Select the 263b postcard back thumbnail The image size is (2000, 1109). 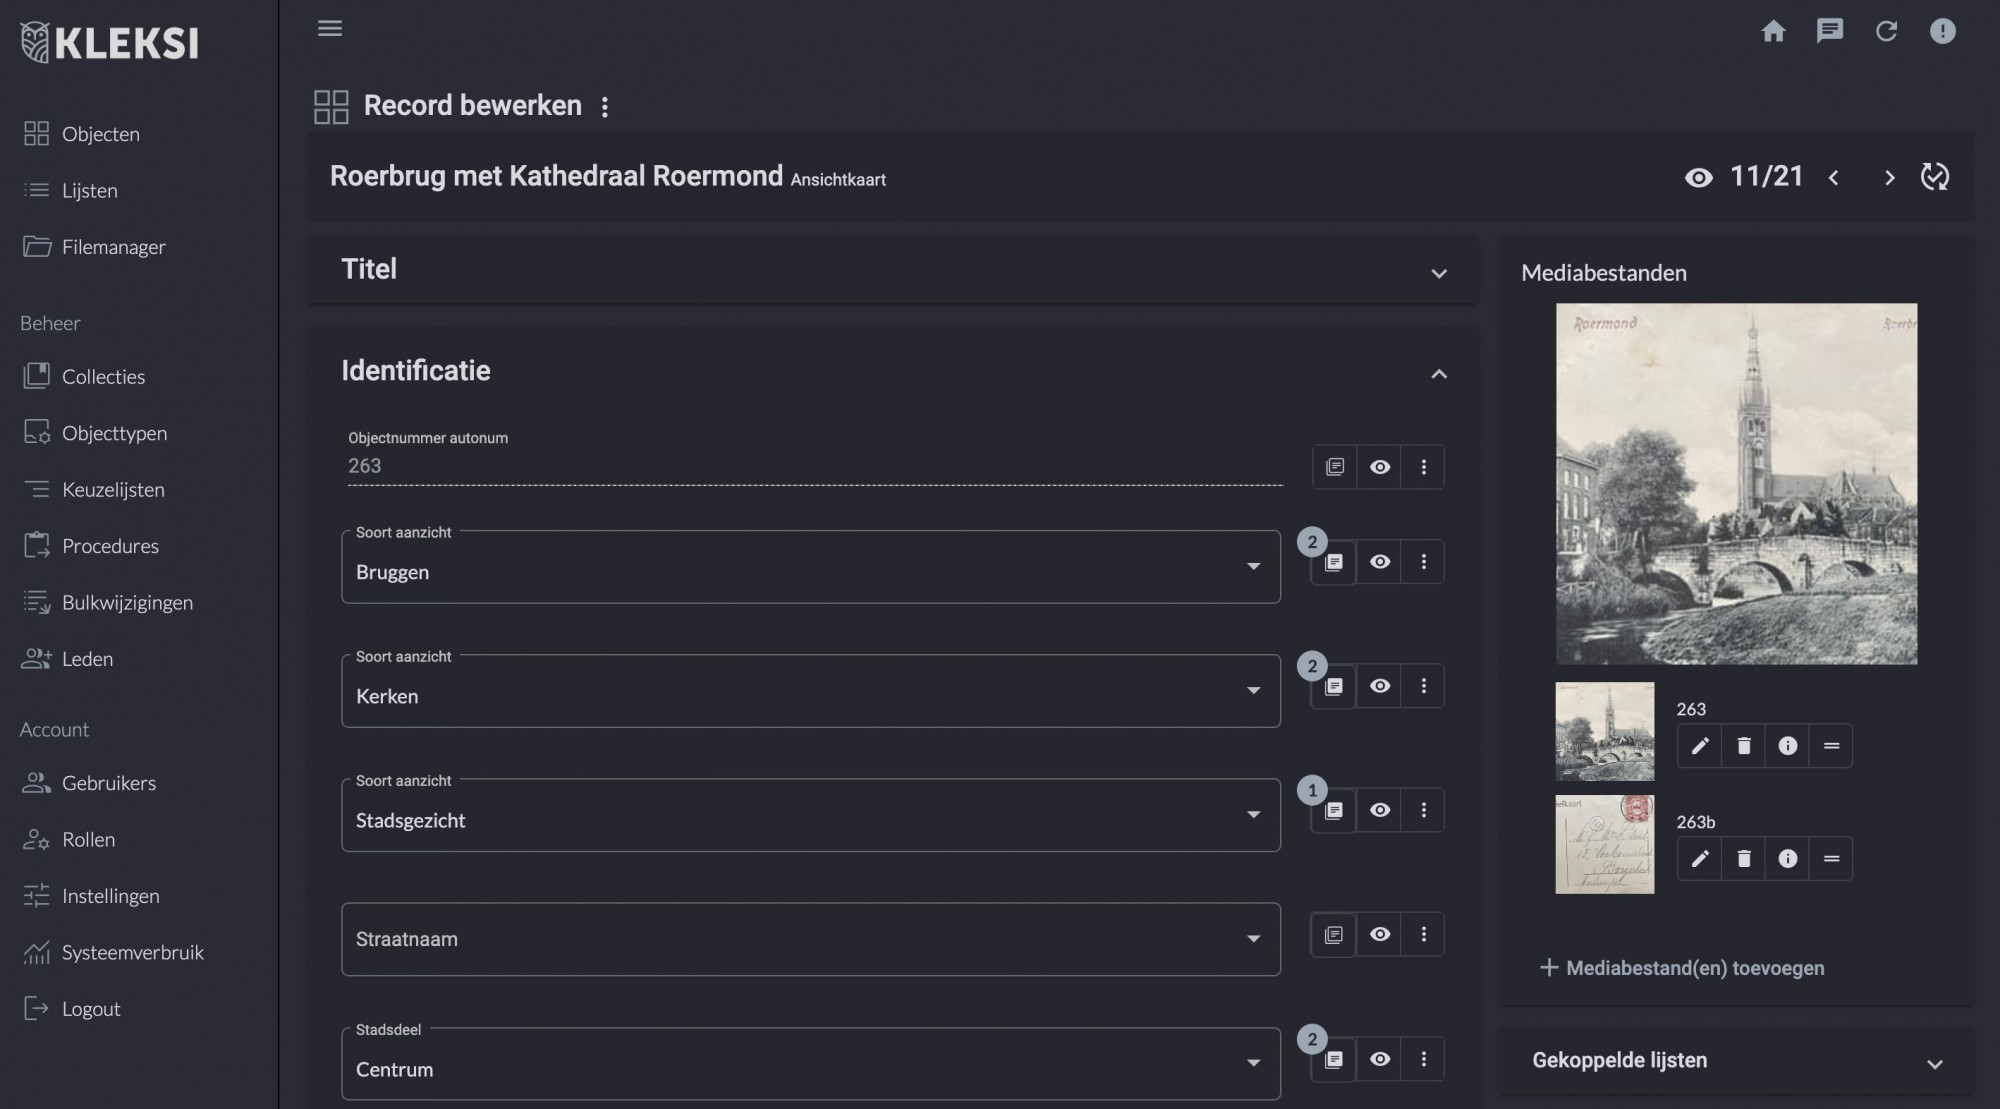click(1604, 844)
